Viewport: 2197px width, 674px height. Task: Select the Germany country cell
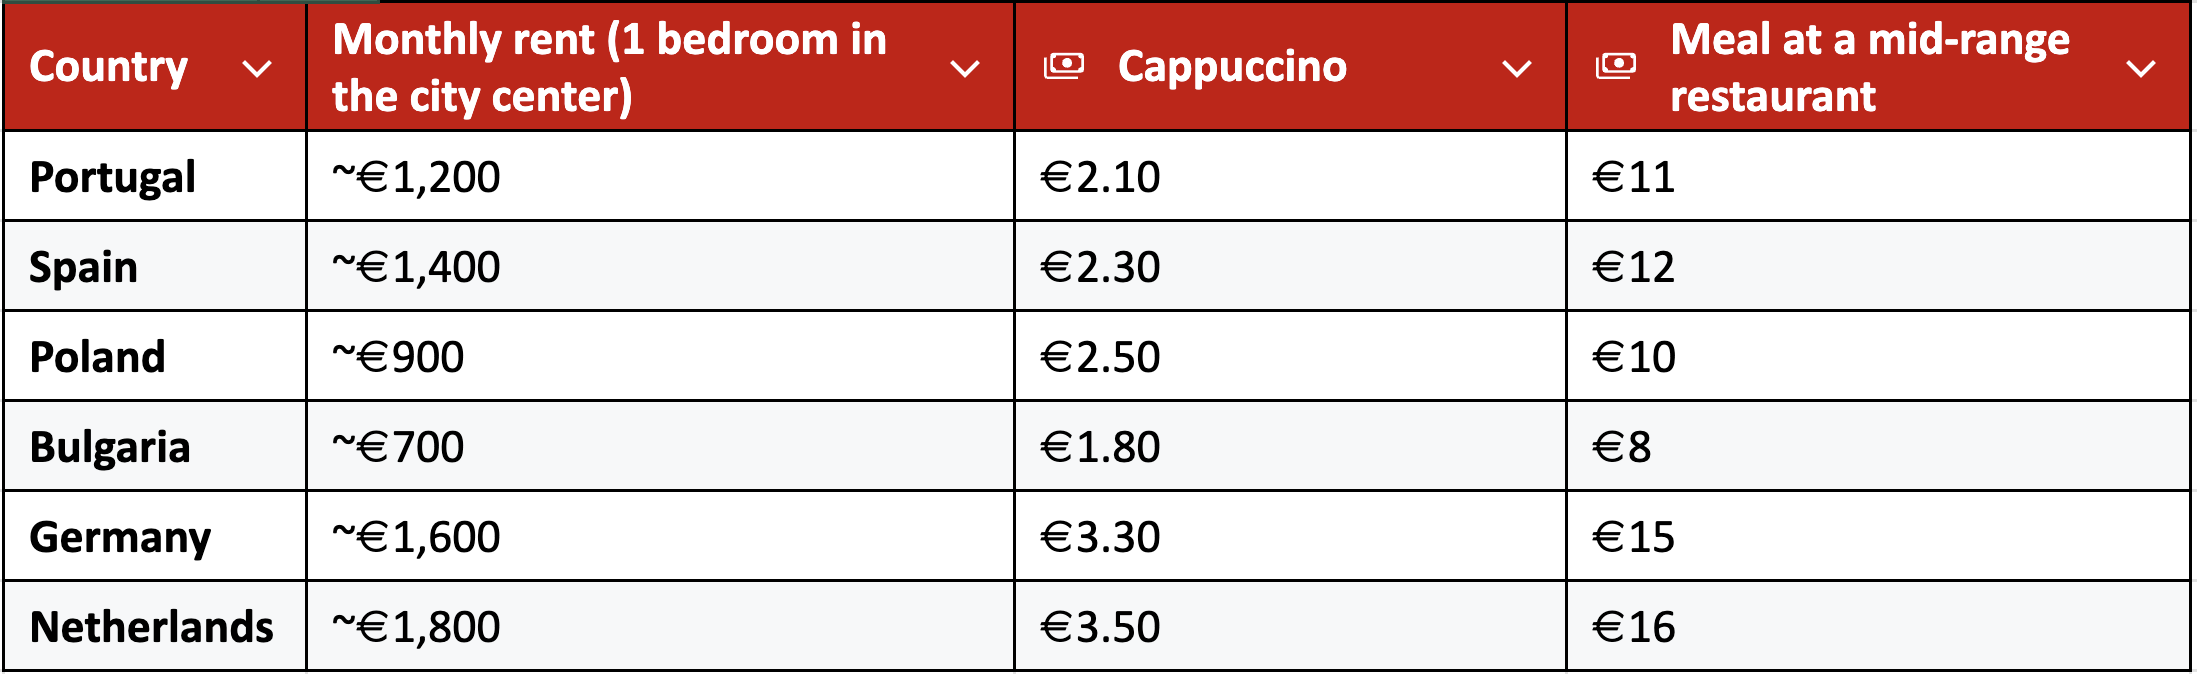click(155, 536)
